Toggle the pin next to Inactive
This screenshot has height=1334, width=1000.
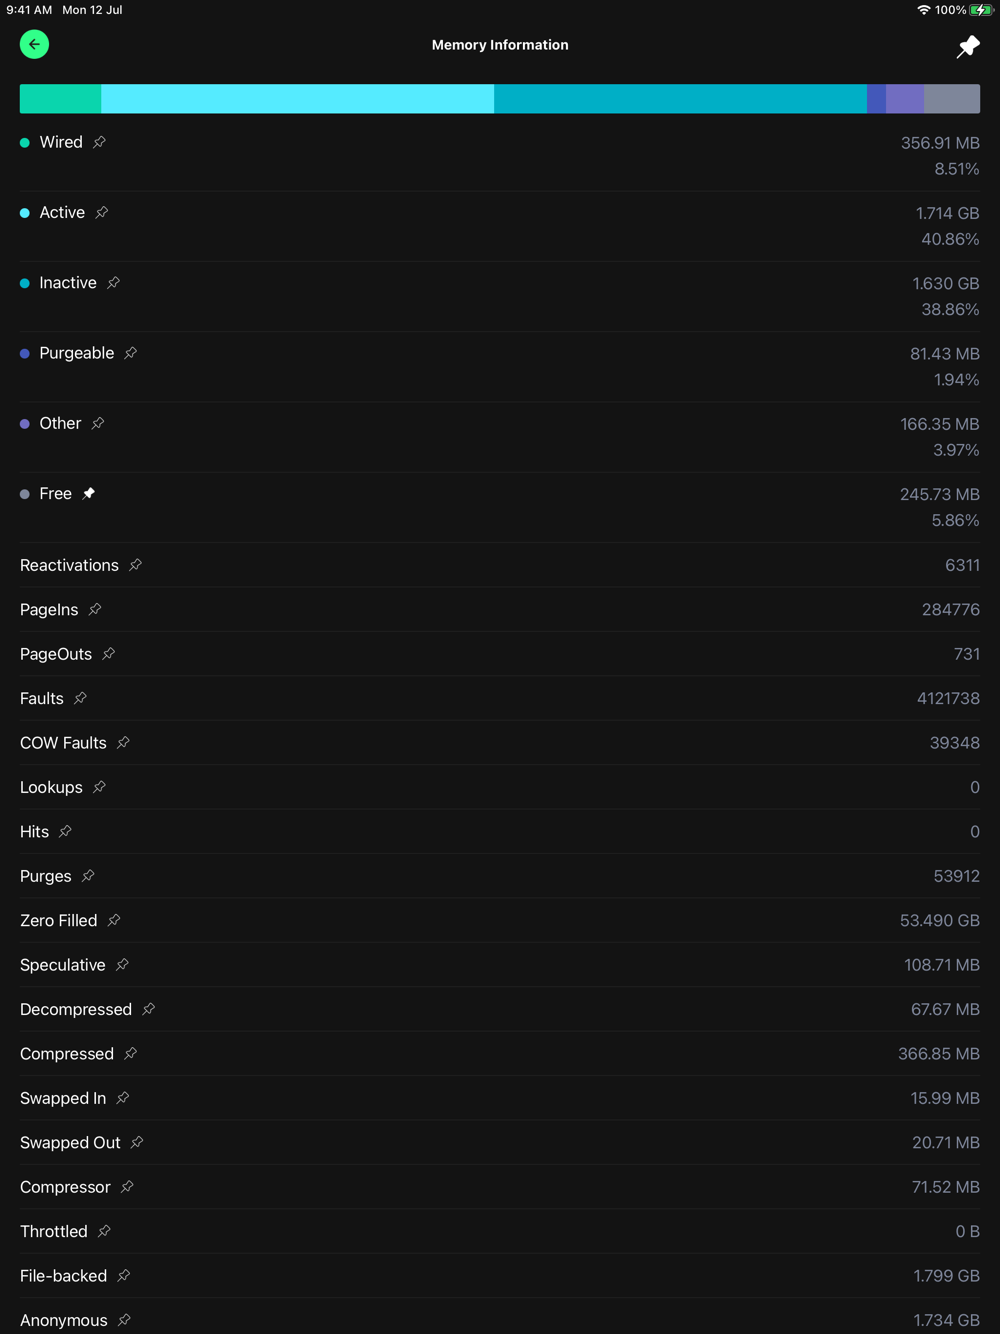point(114,283)
